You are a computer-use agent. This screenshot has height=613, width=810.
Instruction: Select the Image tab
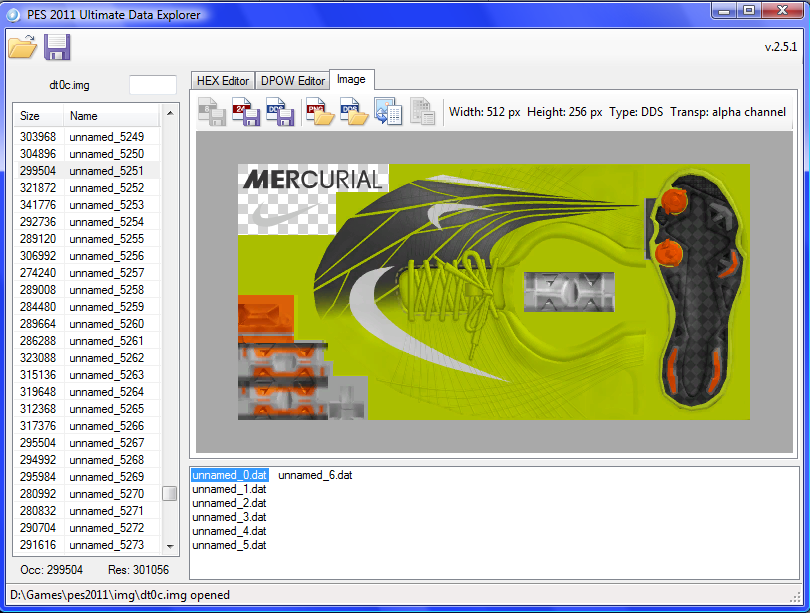tap(351, 80)
